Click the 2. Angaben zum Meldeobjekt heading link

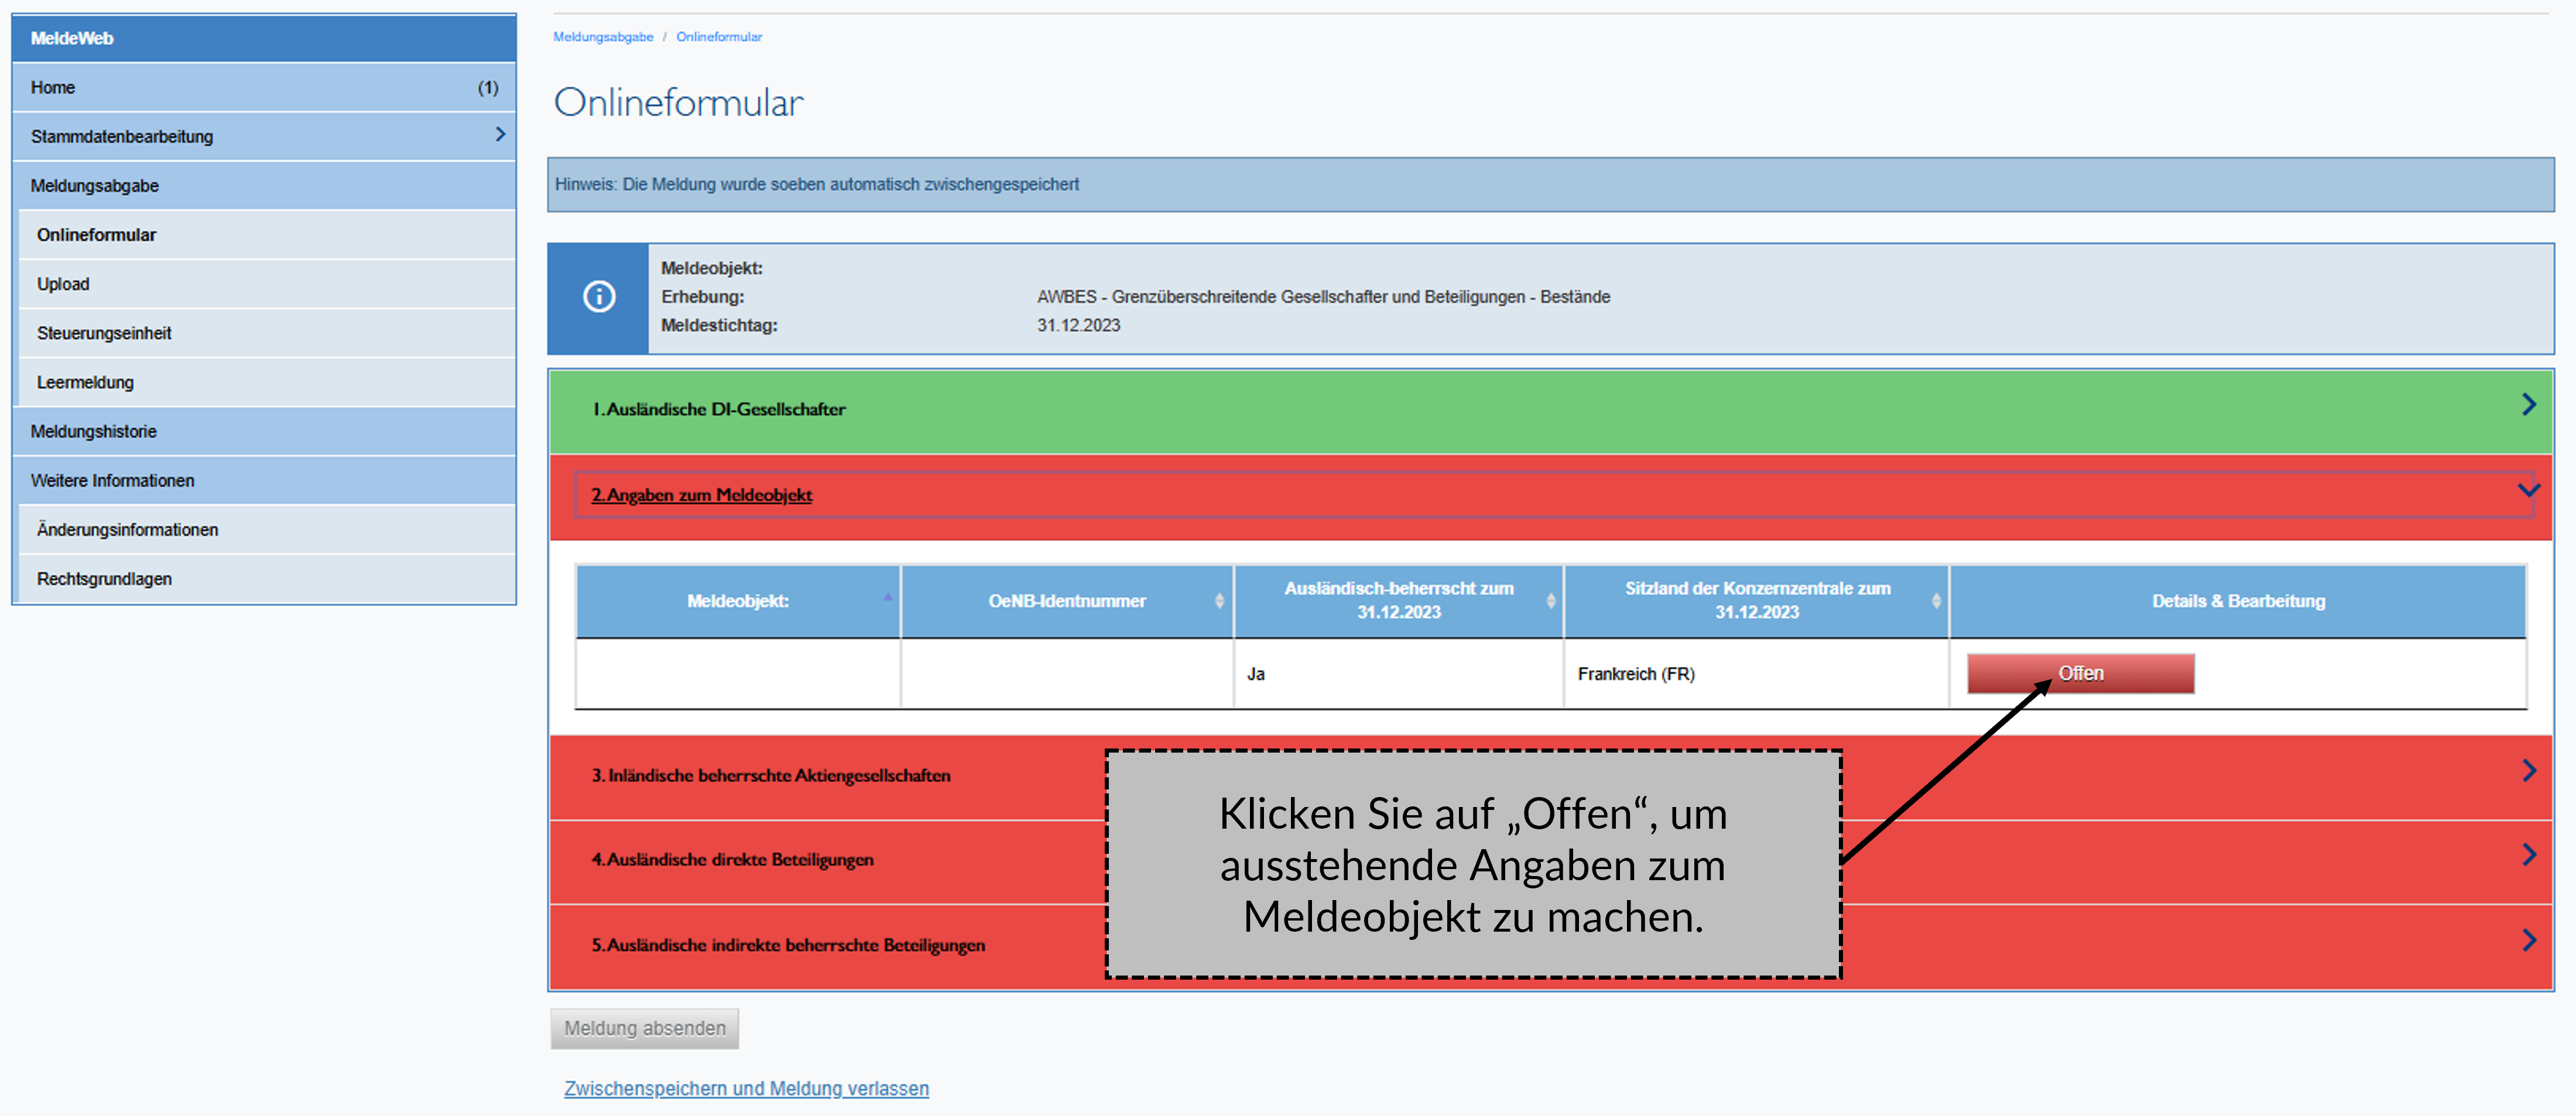[701, 495]
